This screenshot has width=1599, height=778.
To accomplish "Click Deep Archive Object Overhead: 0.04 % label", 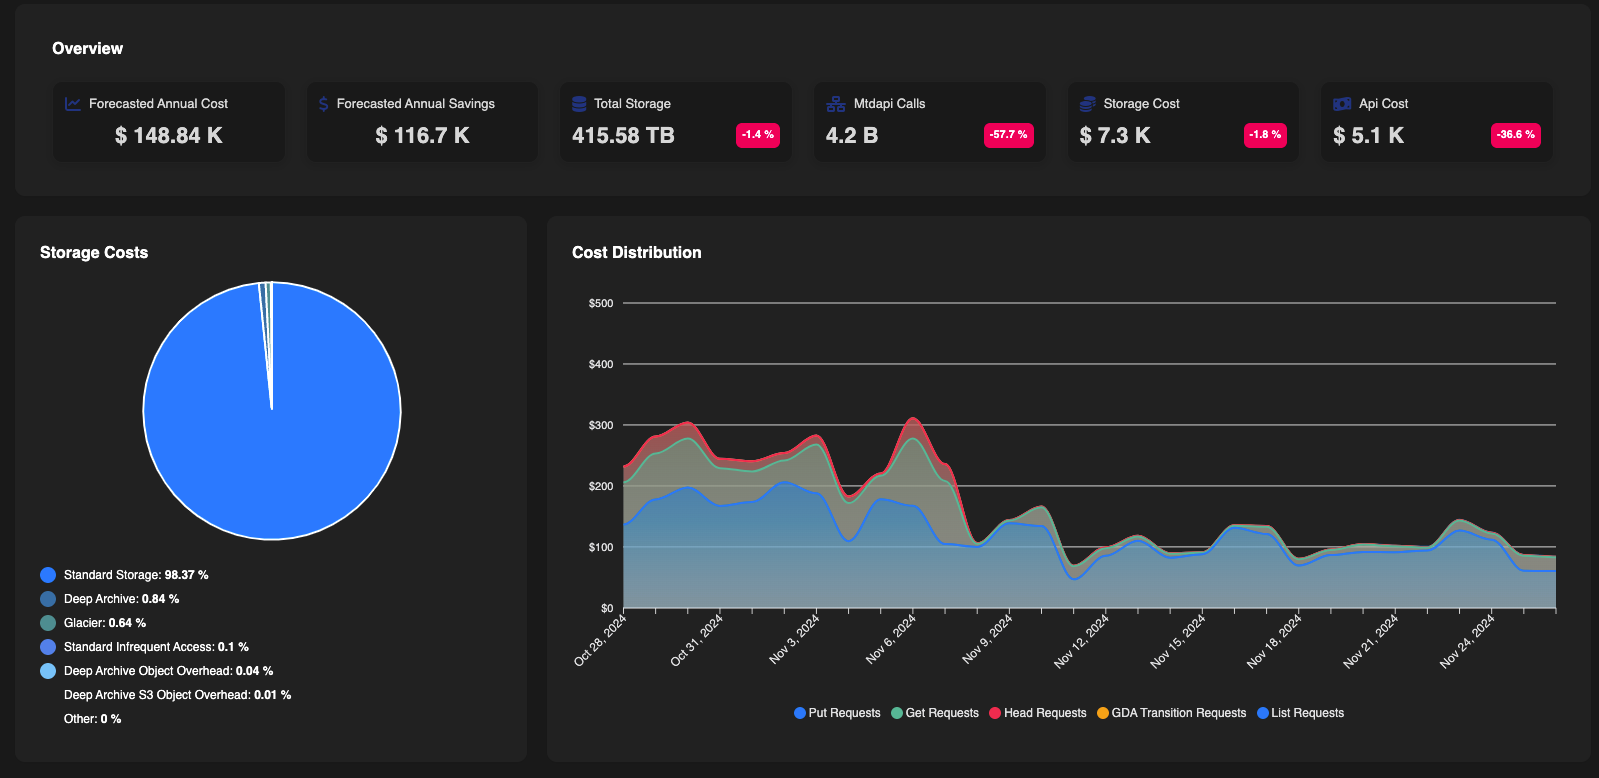I will [x=168, y=671].
